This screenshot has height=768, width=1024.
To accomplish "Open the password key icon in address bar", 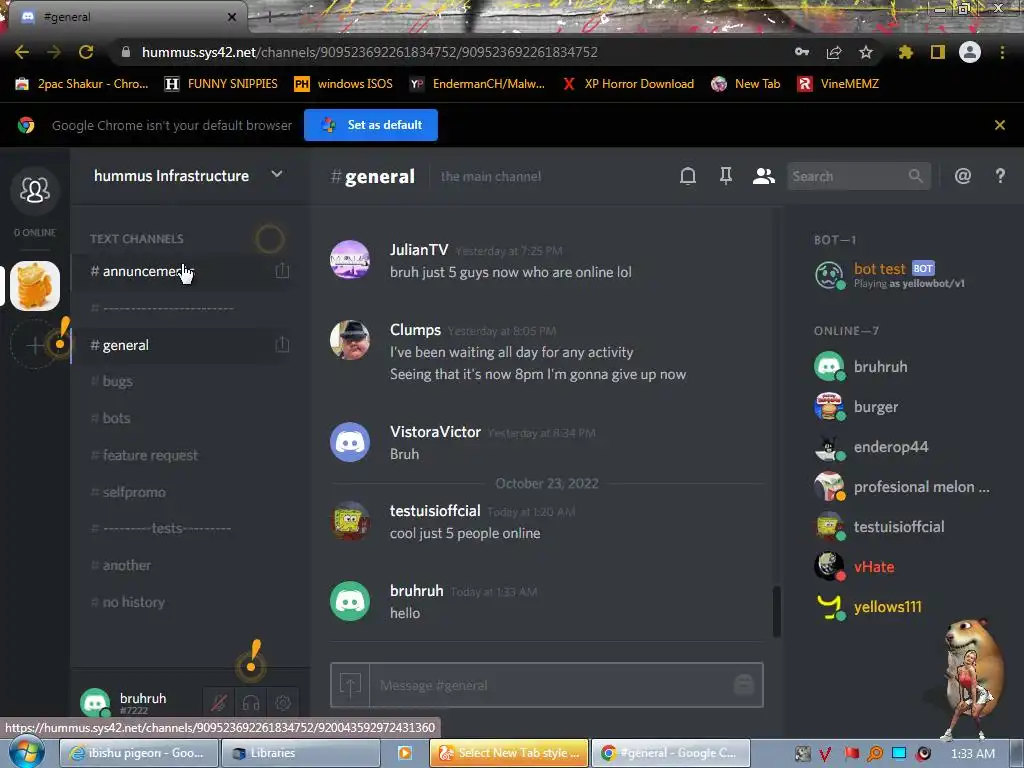I will (x=801, y=52).
